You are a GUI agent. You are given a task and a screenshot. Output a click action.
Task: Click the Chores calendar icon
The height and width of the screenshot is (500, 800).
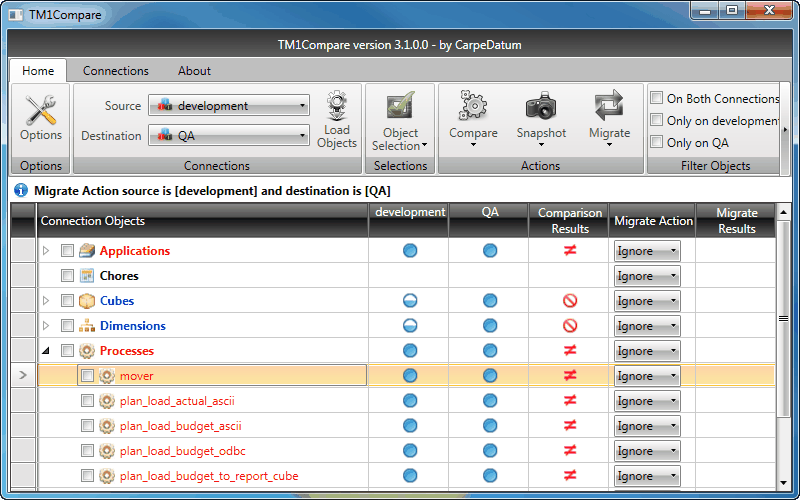coord(87,276)
